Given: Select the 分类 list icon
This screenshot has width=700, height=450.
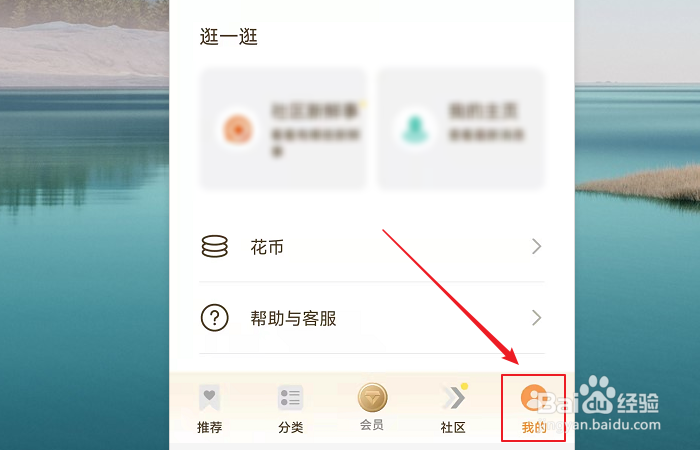Looking at the screenshot, I should (x=290, y=397).
